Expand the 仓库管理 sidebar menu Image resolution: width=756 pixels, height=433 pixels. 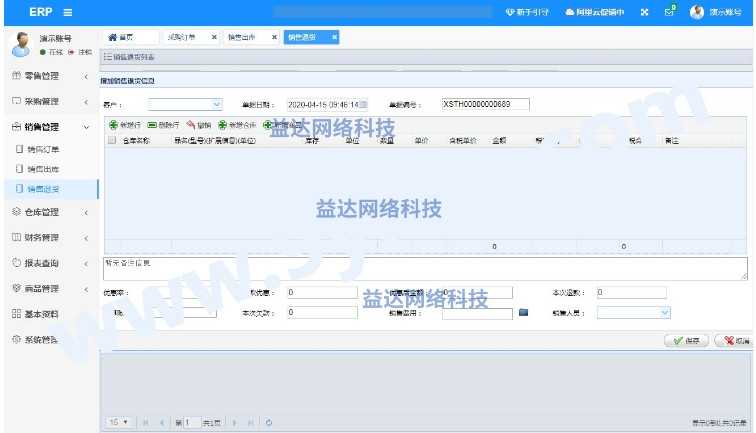pos(50,212)
